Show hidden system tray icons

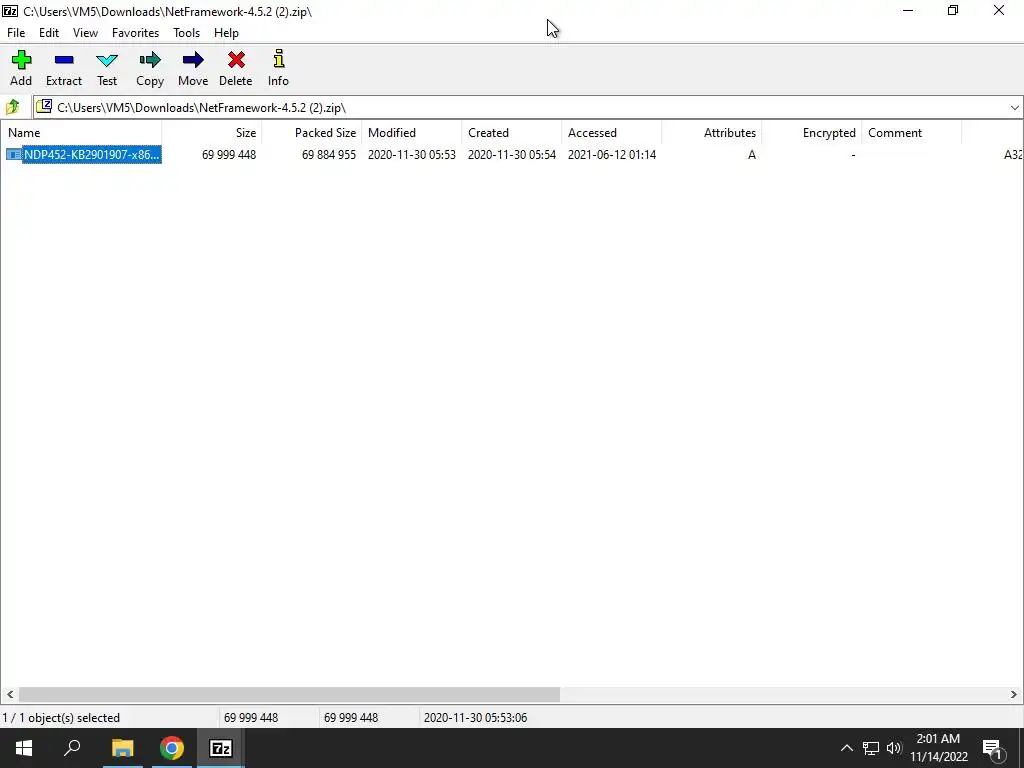846,748
